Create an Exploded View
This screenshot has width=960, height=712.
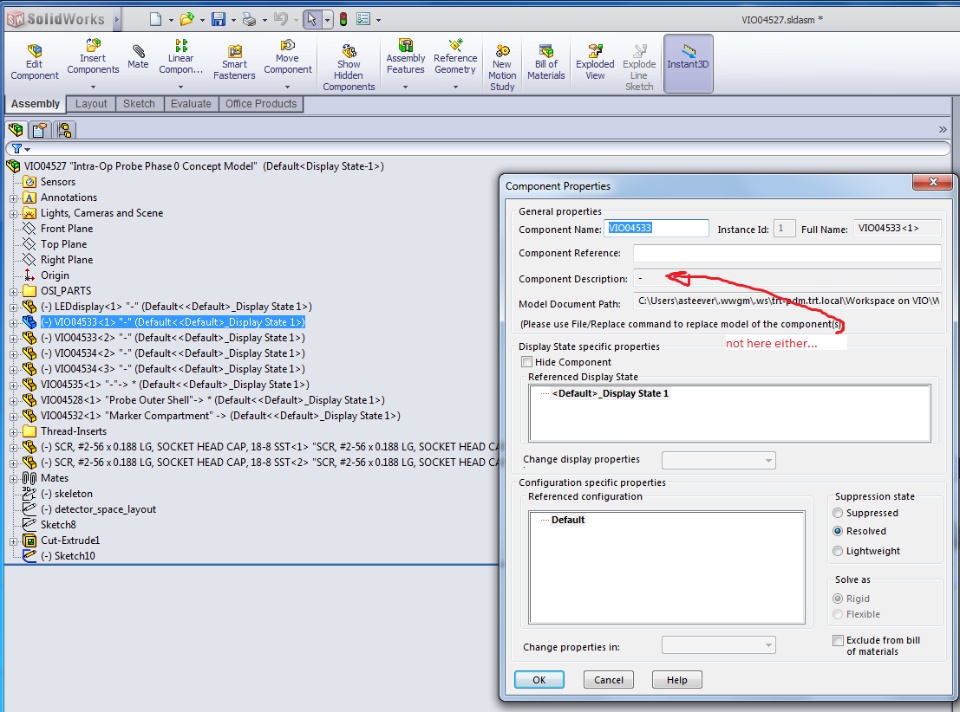tap(595, 62)
